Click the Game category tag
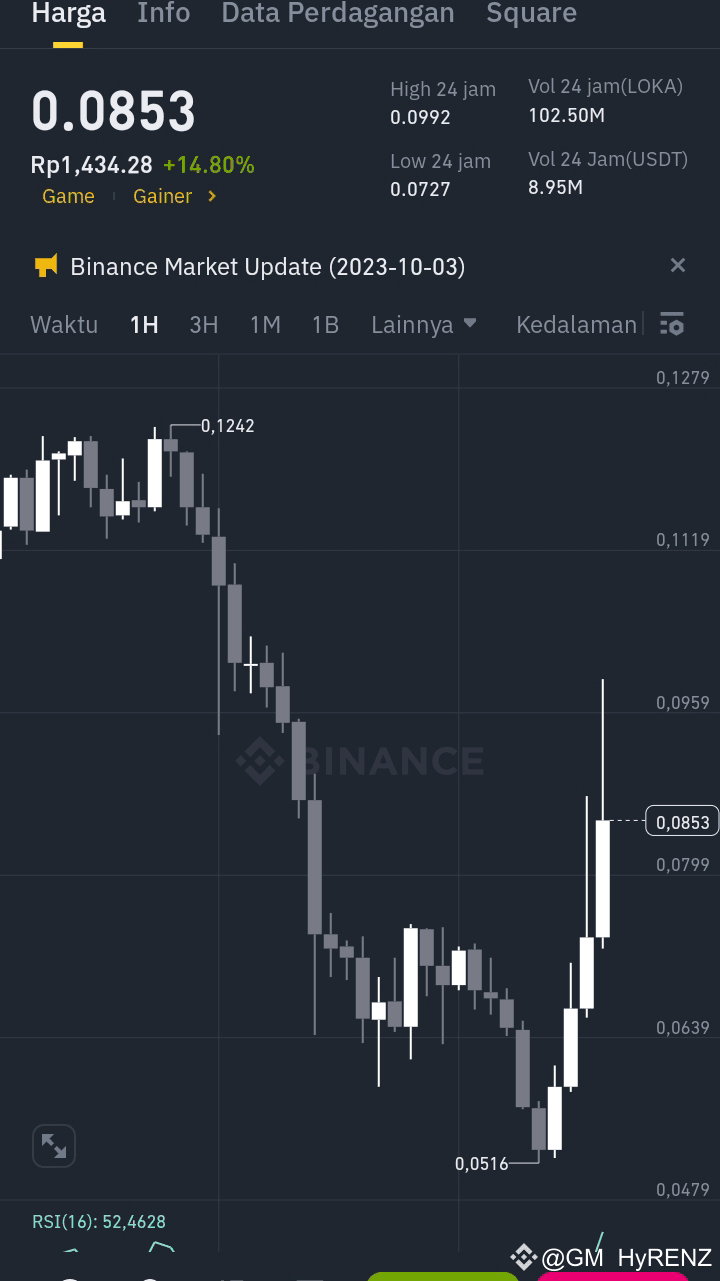Image resolution: width=720 pixels, height=1281 pixels. (x=68, y=196)
